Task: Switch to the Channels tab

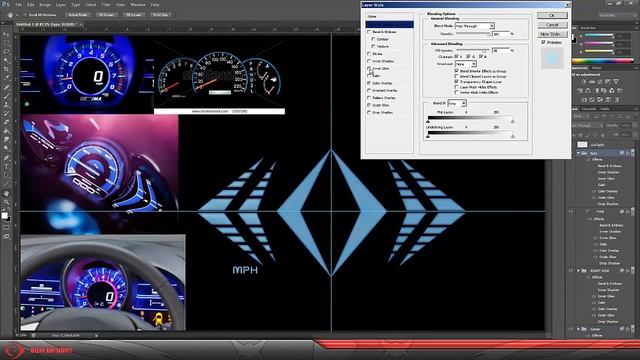Action: (x=589, y=109)
